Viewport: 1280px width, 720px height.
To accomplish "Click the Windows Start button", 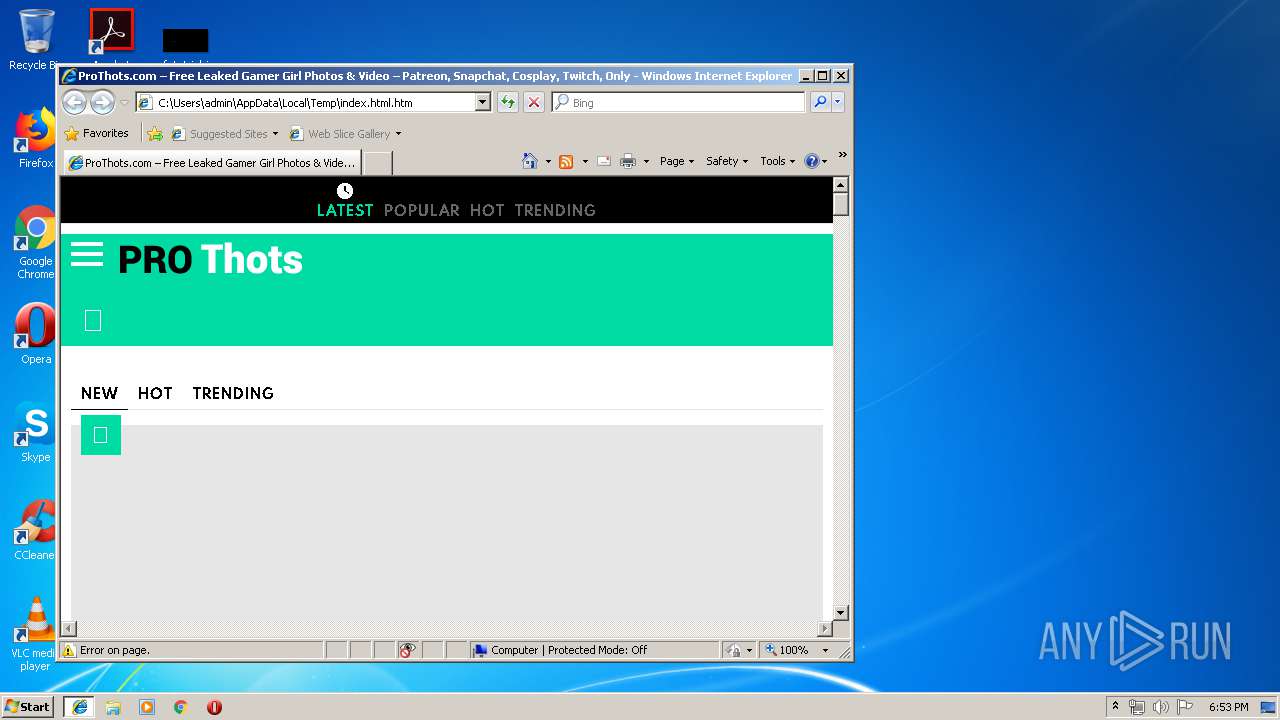I will point(28,706).
